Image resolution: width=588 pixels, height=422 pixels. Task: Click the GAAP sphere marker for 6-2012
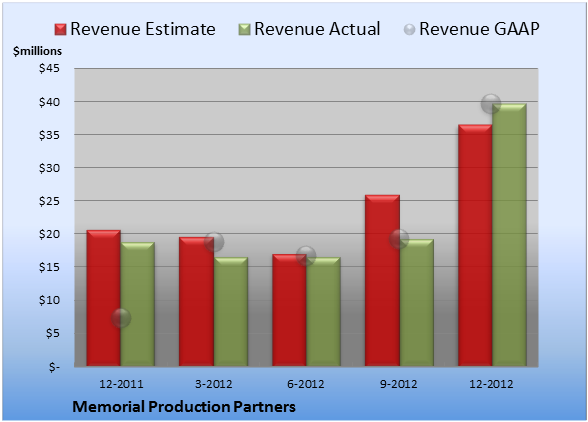306,256
